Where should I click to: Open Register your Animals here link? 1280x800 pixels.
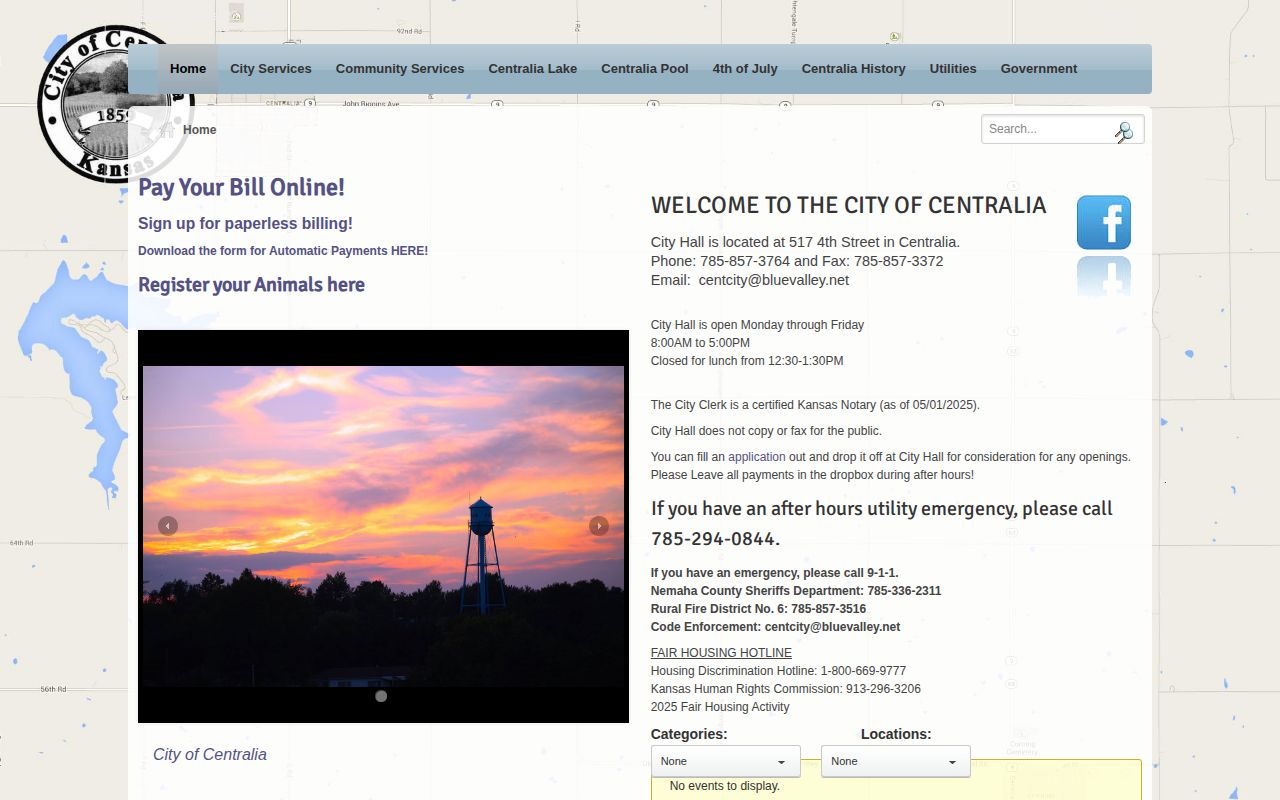pyautogui.click(x=251, y=285)
